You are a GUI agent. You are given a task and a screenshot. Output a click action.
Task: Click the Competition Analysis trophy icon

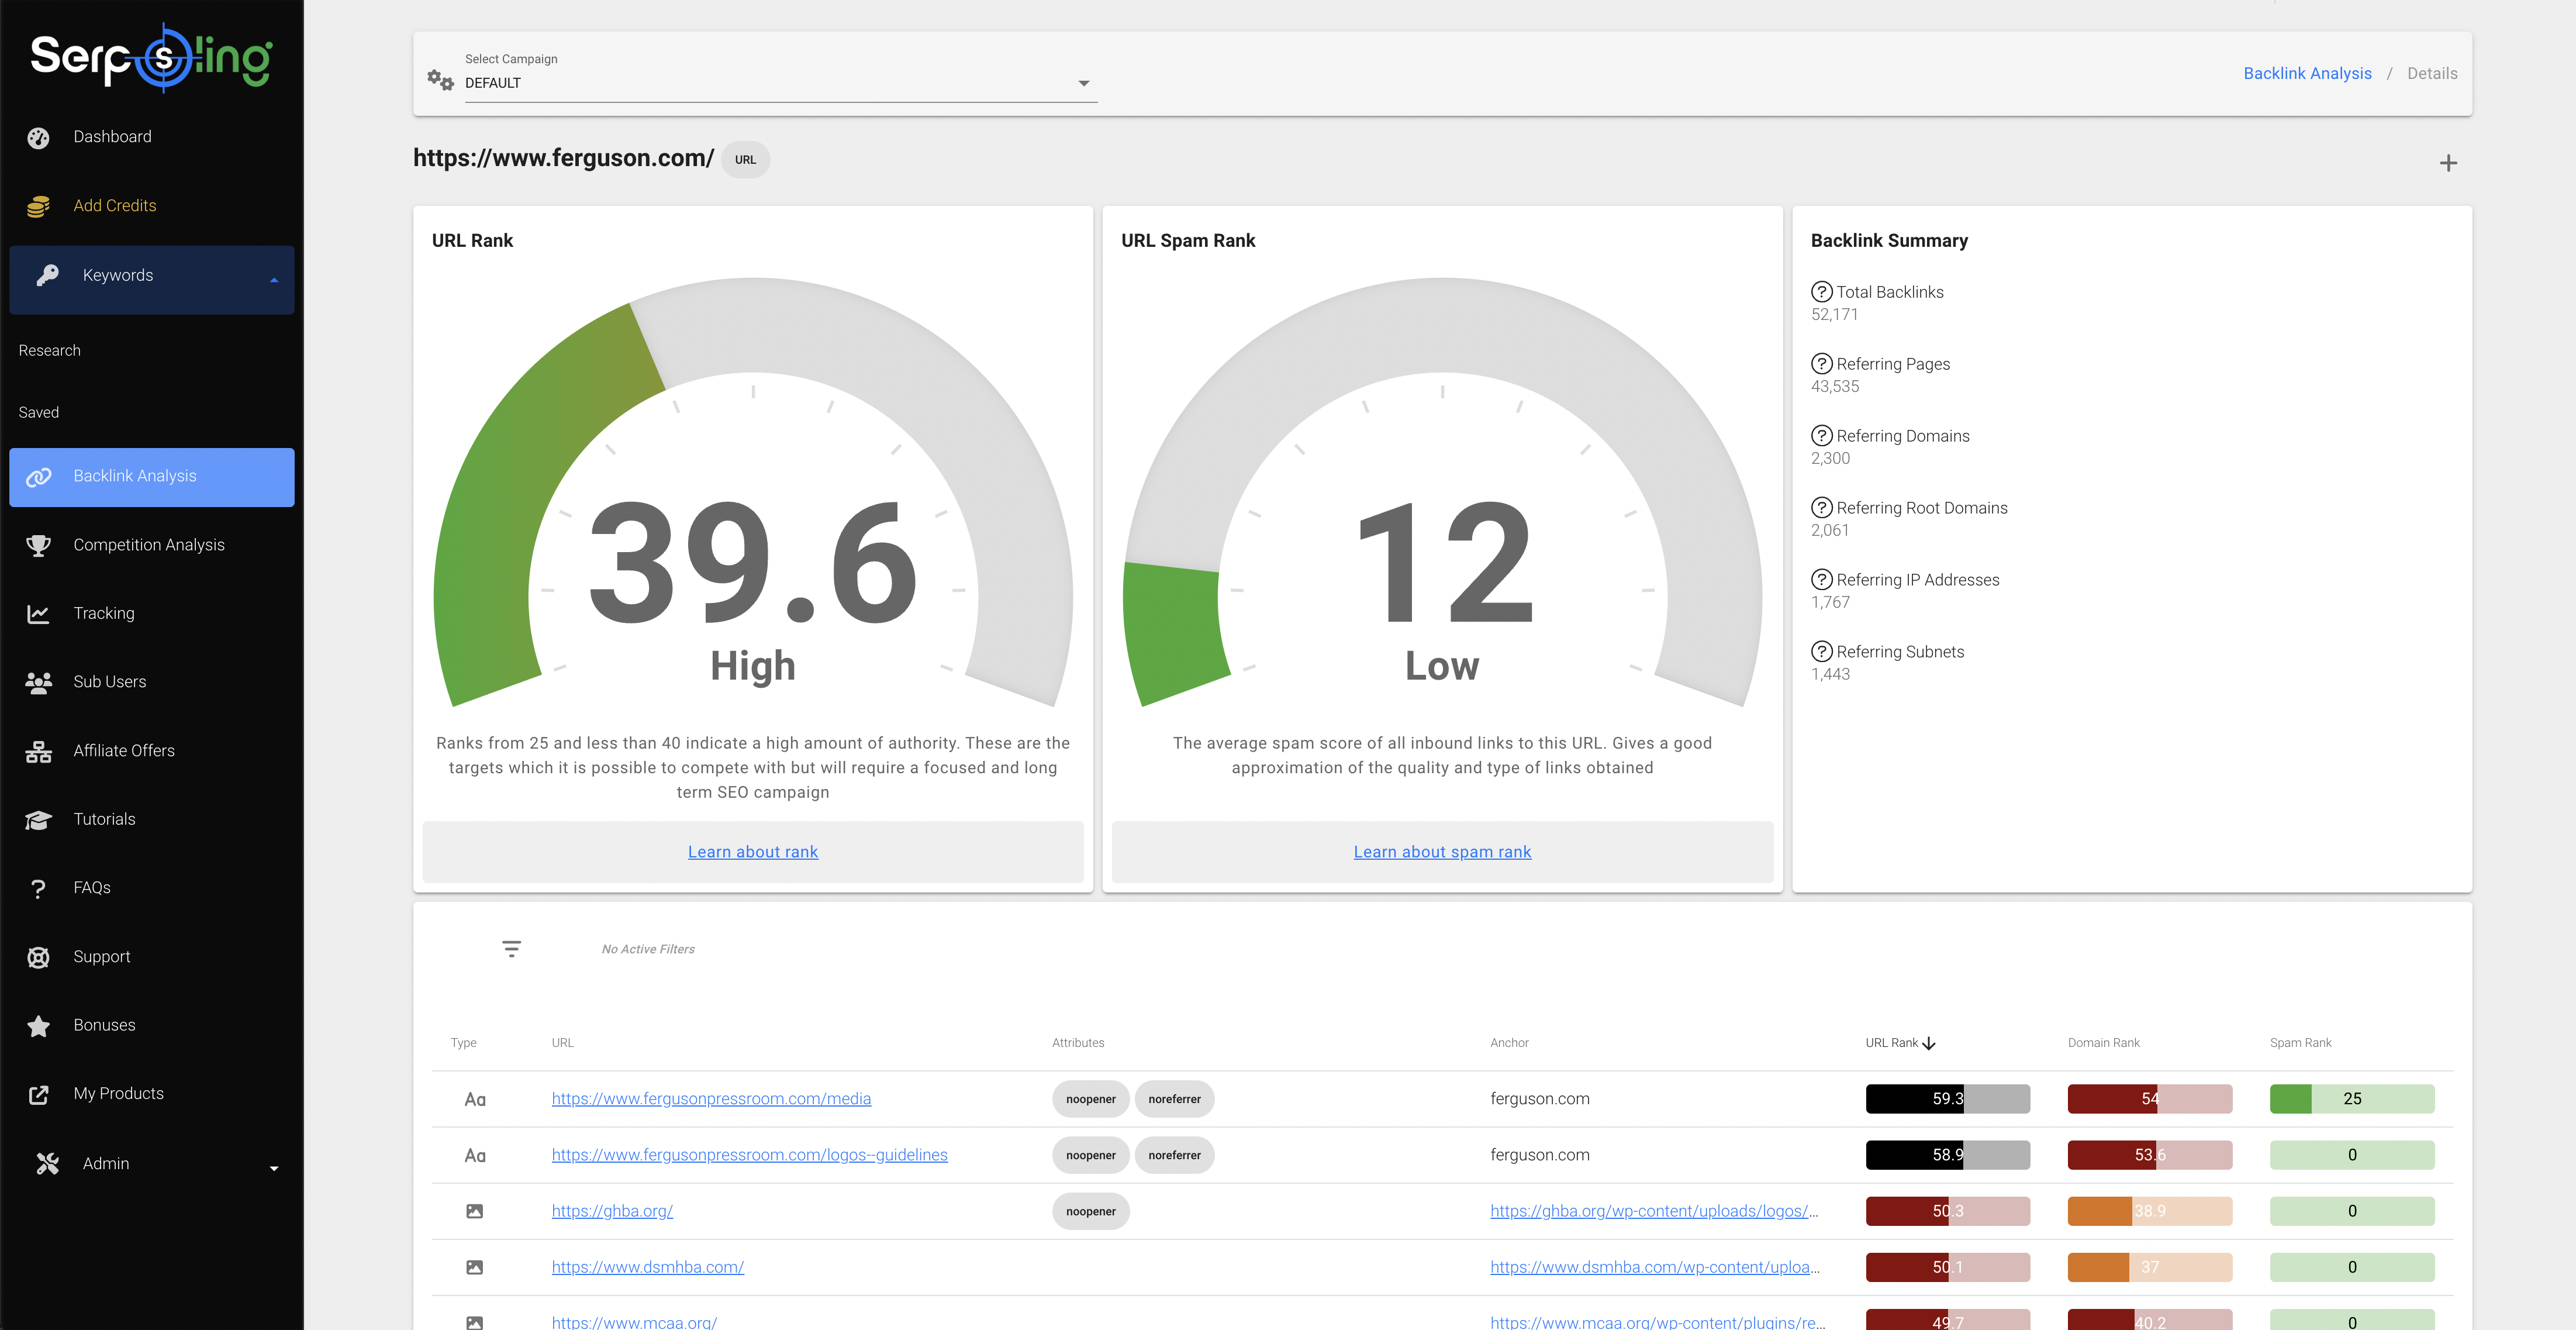click(39, 545)
